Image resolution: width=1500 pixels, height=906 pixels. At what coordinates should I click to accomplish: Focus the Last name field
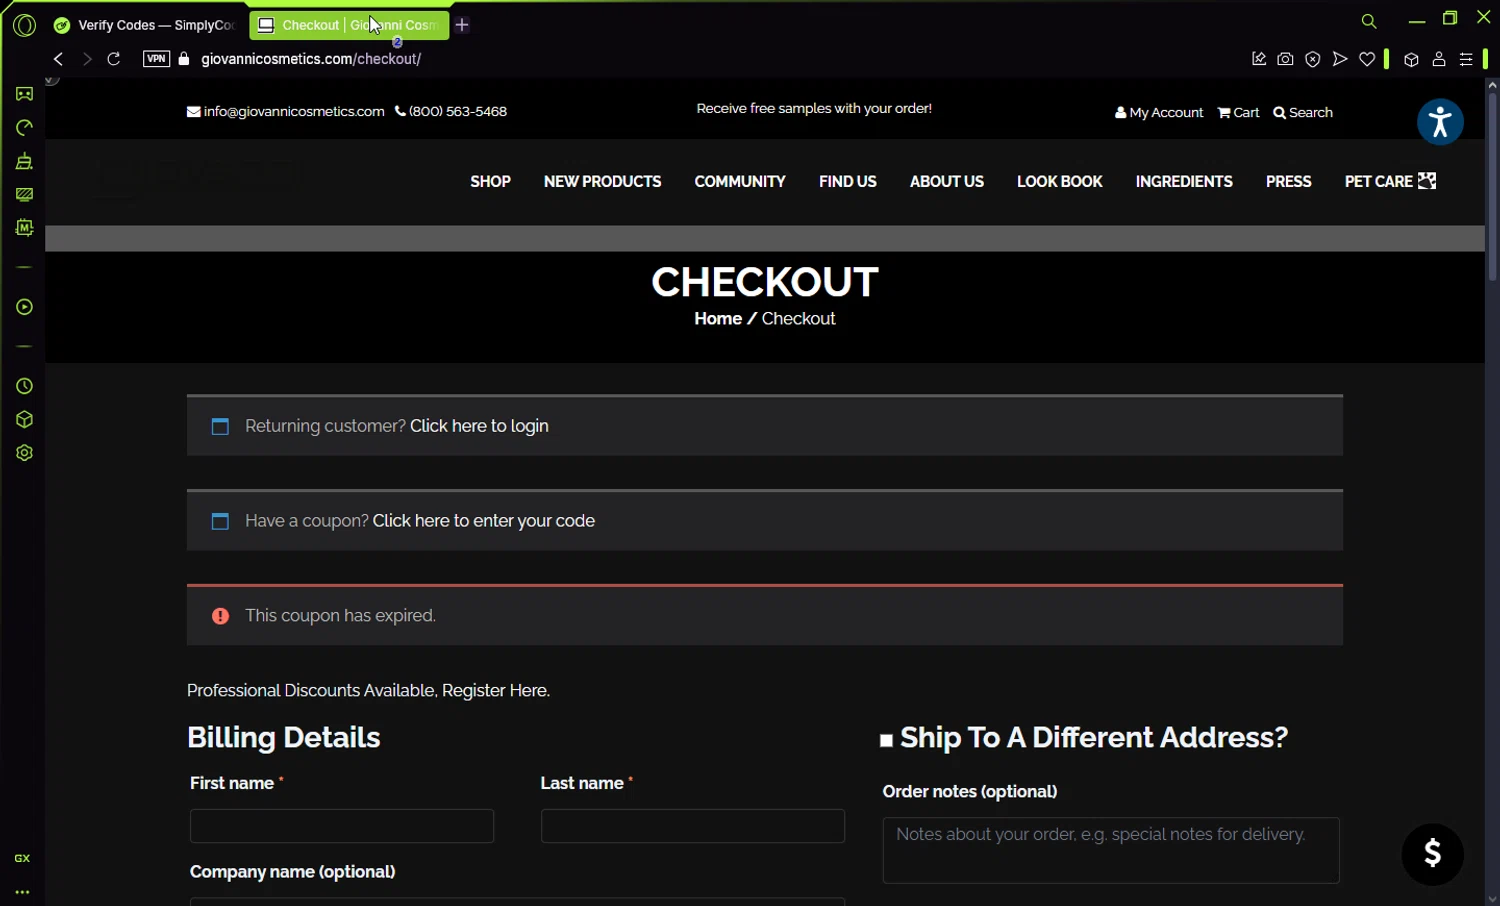(x=693, y=826)
